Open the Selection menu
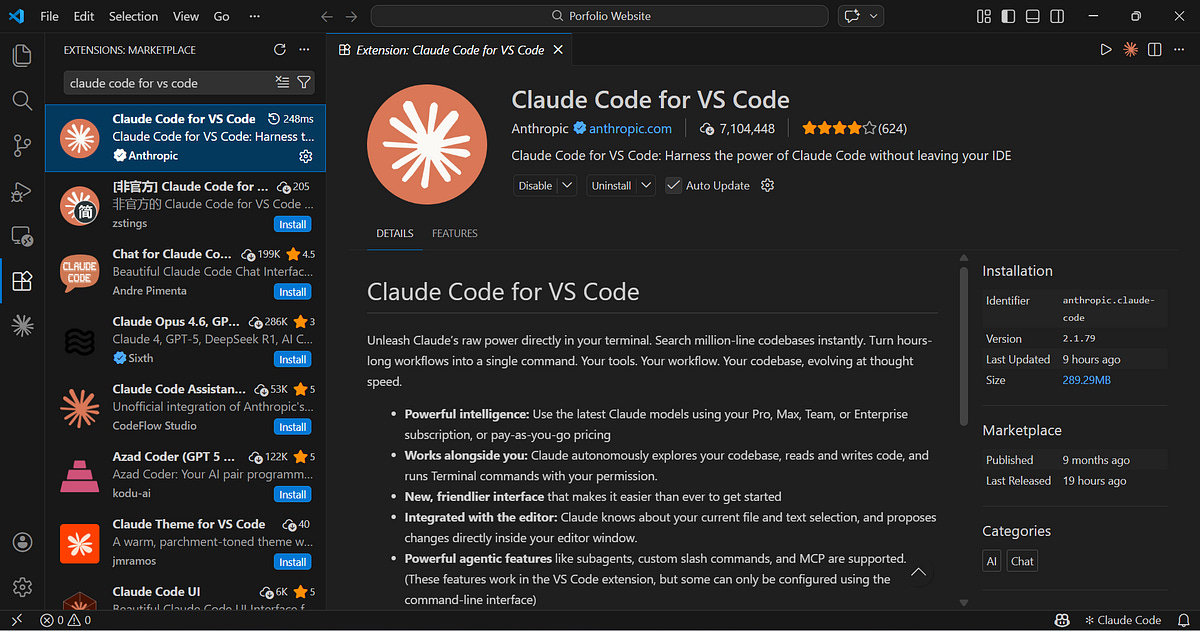The image size is (1200, 631). 134,16
